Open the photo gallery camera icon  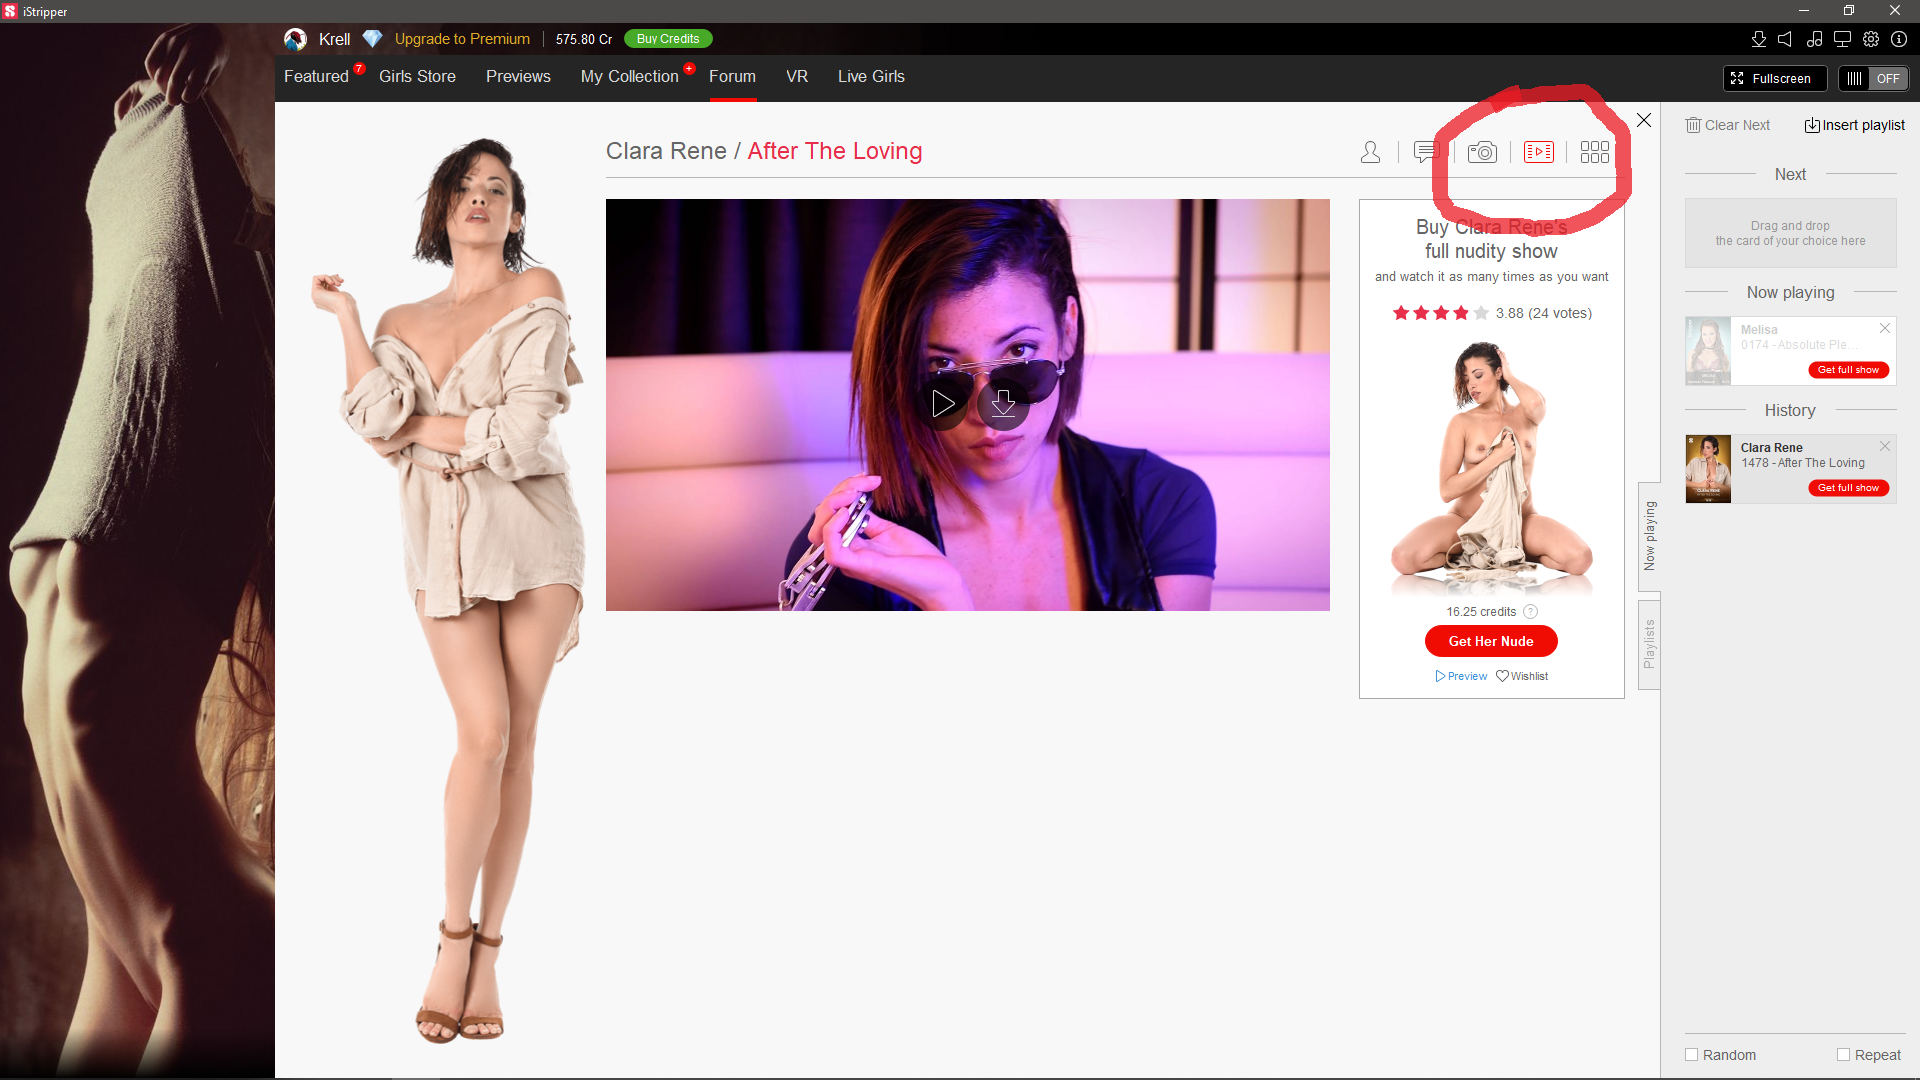point(1482,152)
